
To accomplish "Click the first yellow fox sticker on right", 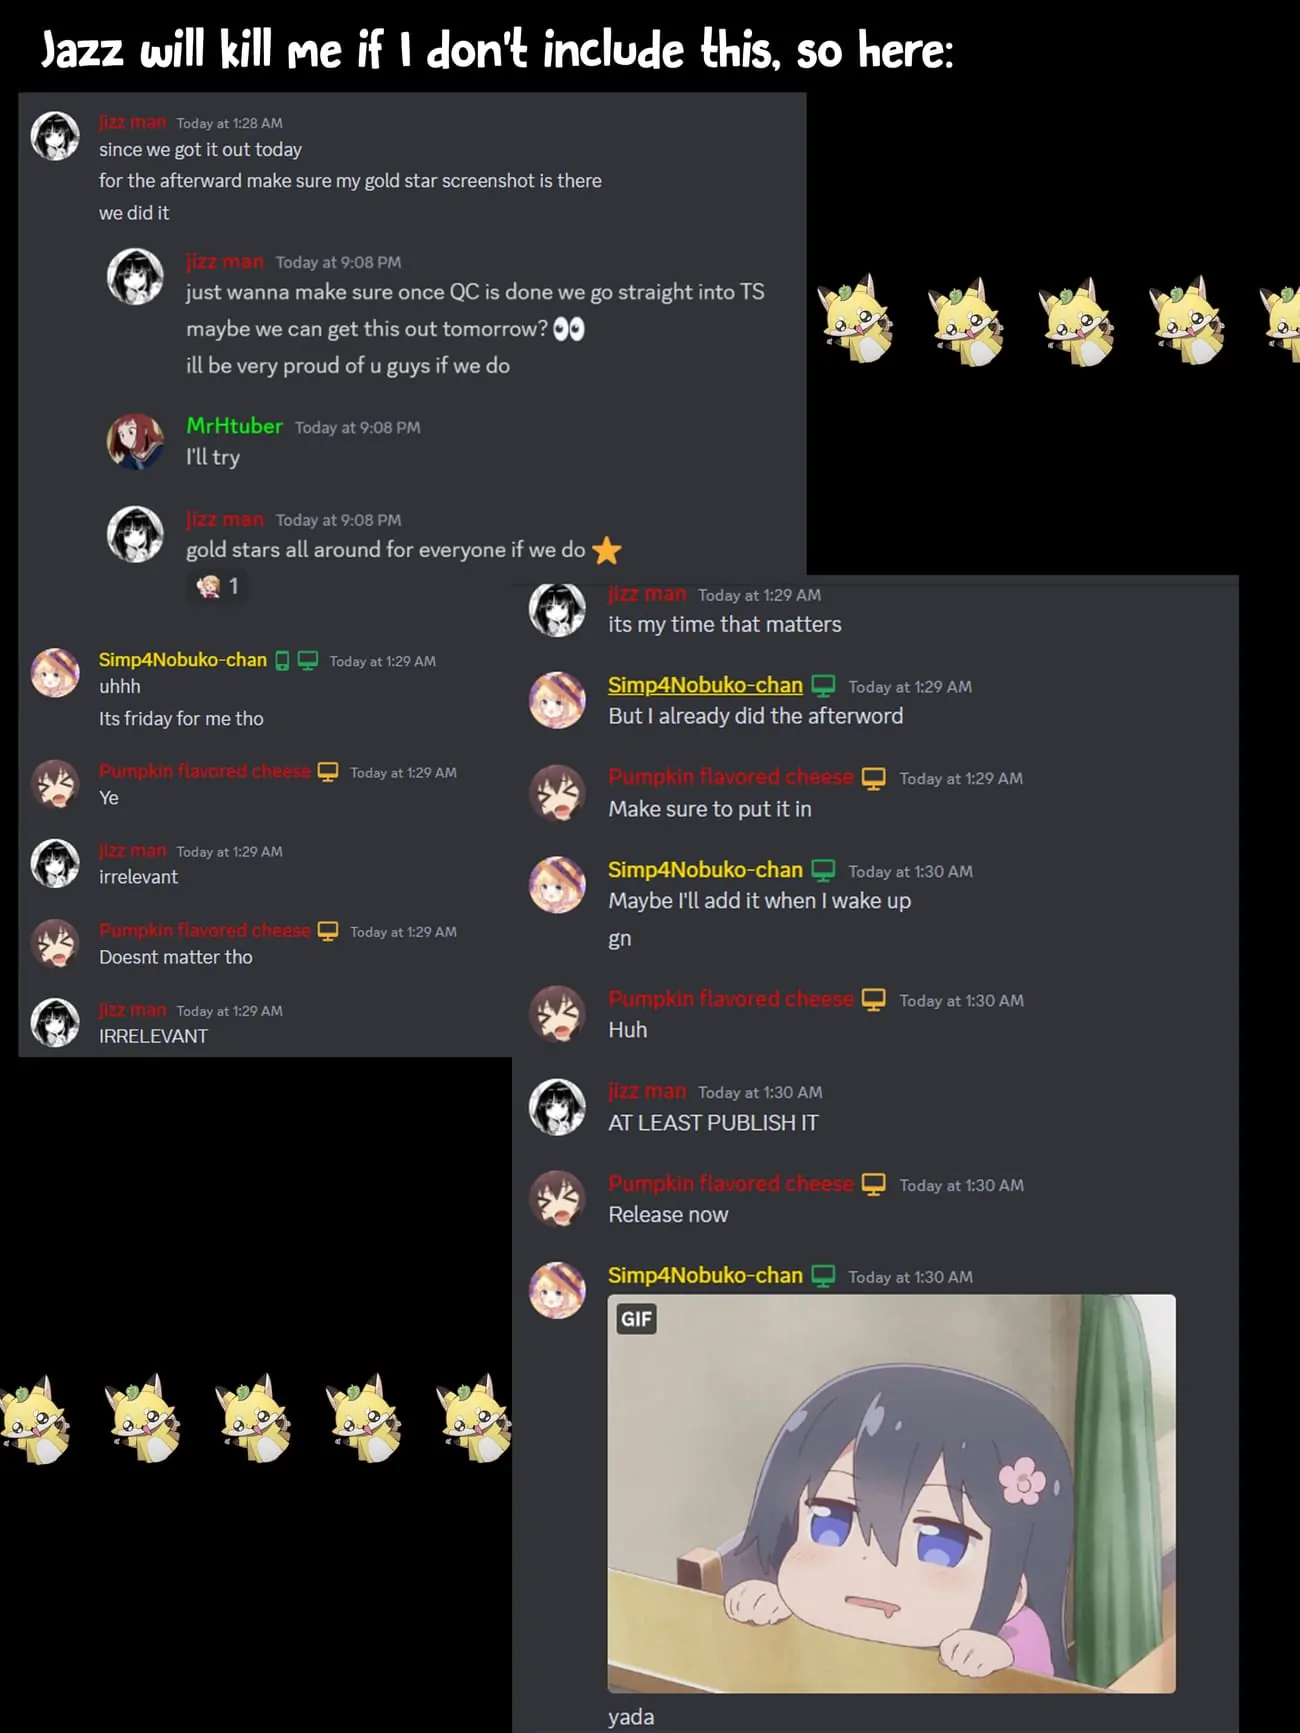I will [855, 318].
